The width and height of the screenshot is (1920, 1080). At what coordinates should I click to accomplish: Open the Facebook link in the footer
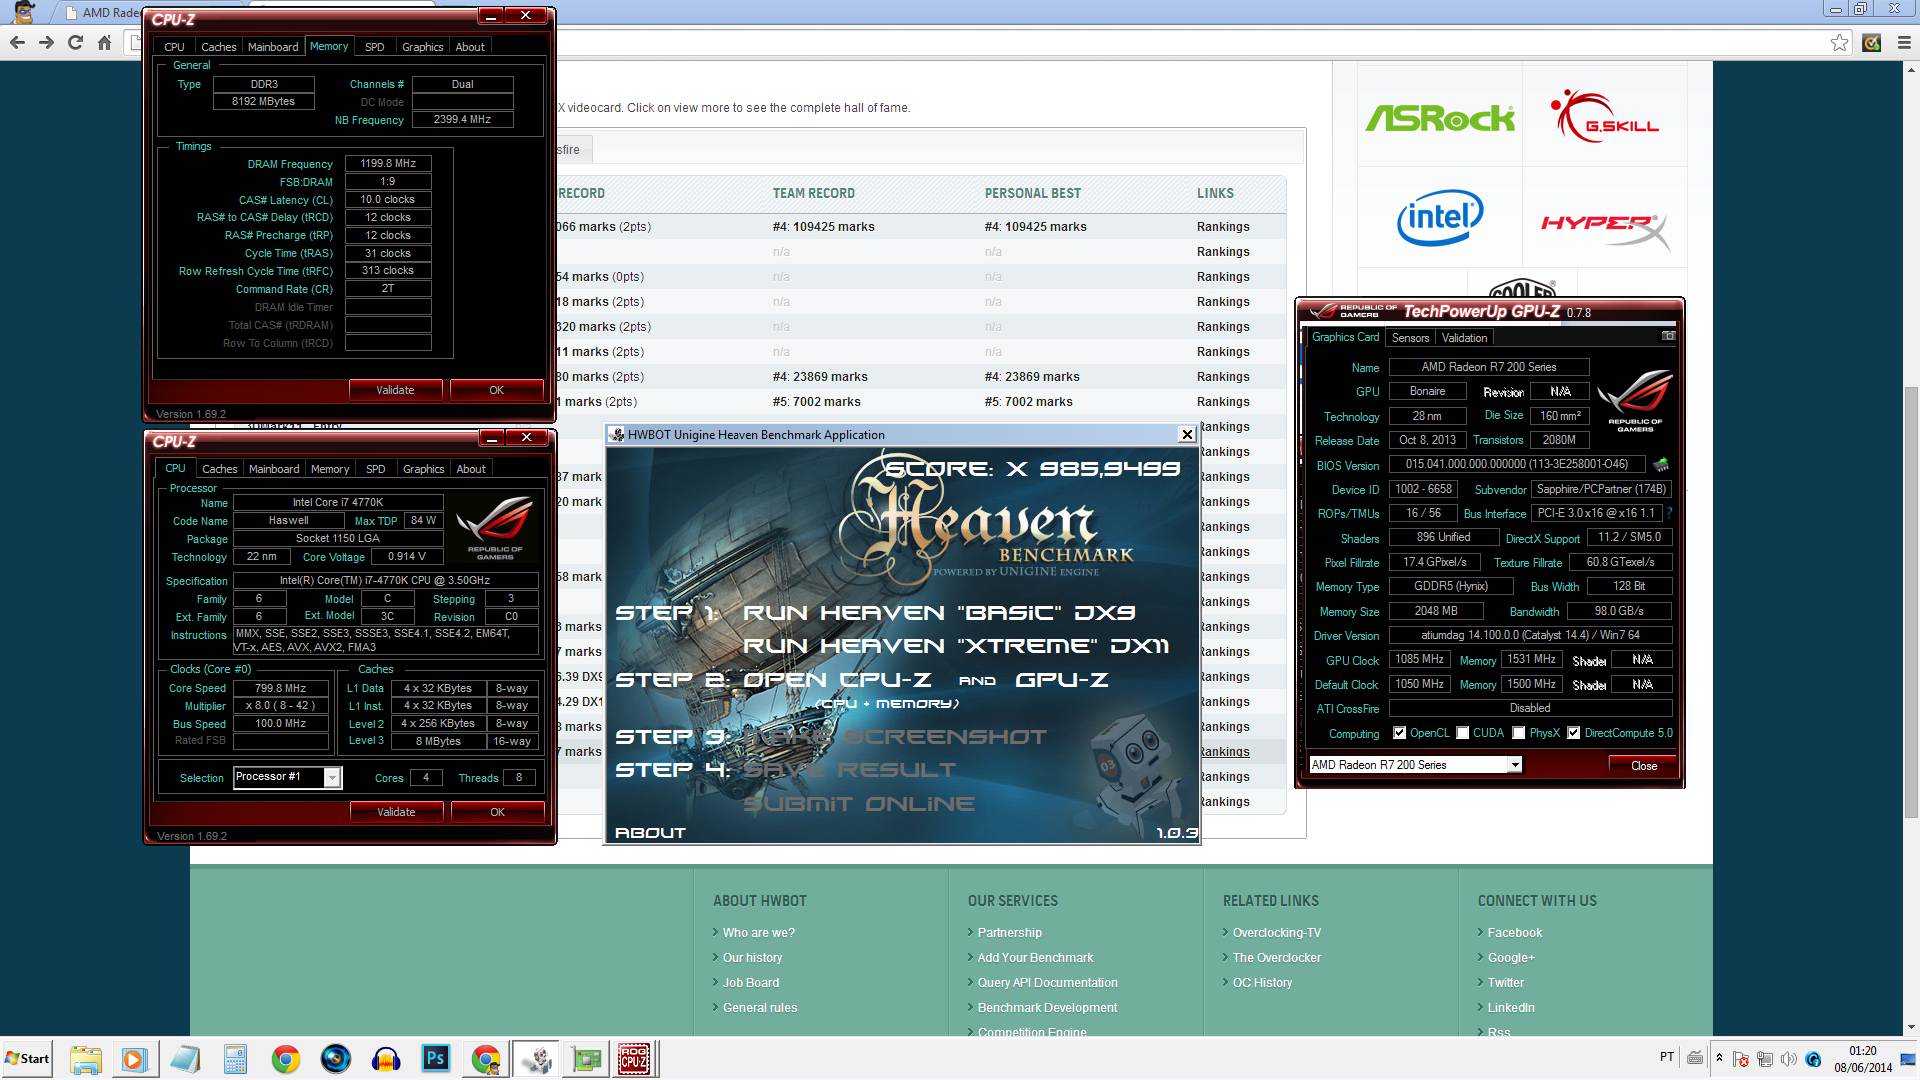pyautogui.click(x=1515, y=932)
